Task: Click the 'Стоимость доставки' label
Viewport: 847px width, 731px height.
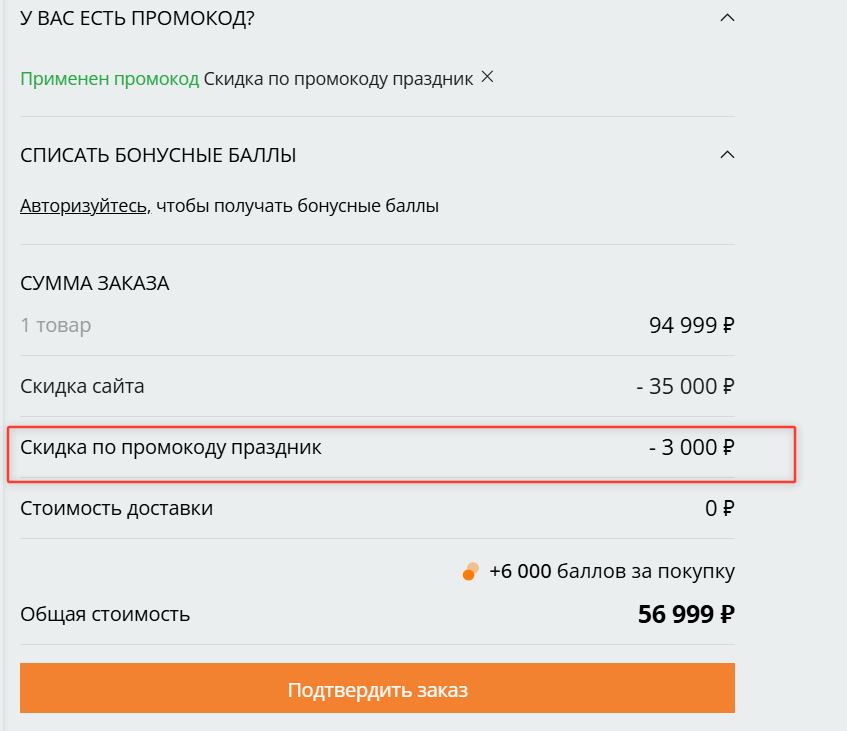Action: pos(116,508)
